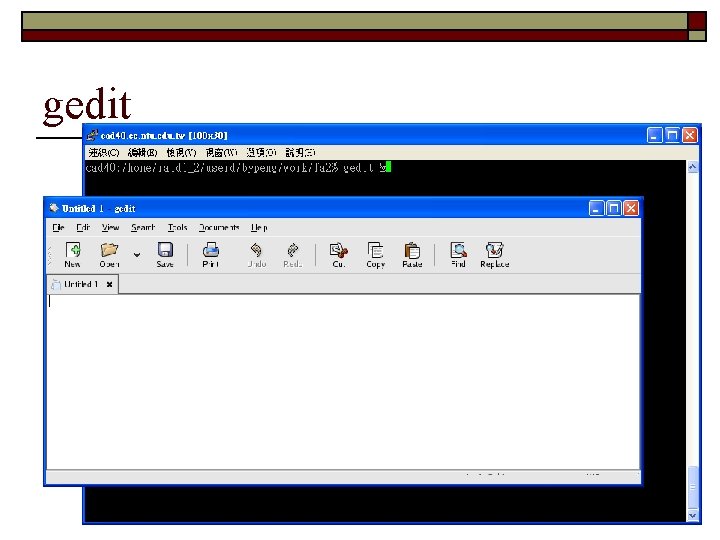Open the Search menu in gedit
The height and width of the screenshot is (540, 720).
143,227
